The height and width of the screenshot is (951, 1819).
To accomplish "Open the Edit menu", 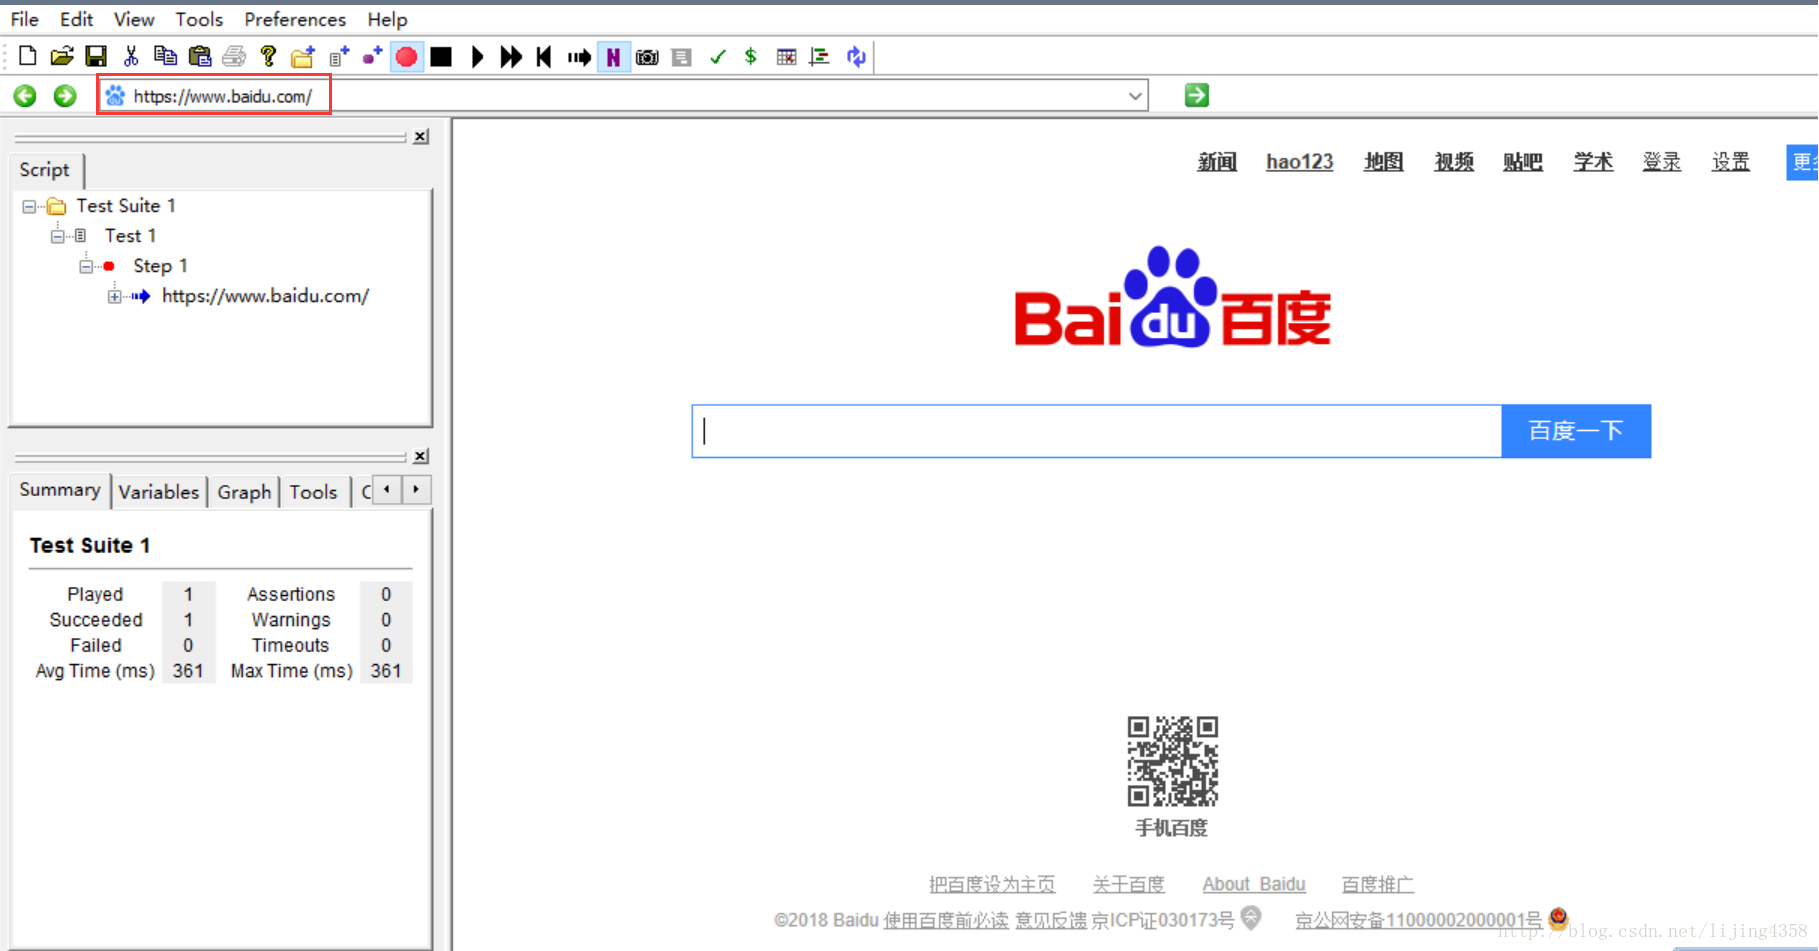I will 76,19.
